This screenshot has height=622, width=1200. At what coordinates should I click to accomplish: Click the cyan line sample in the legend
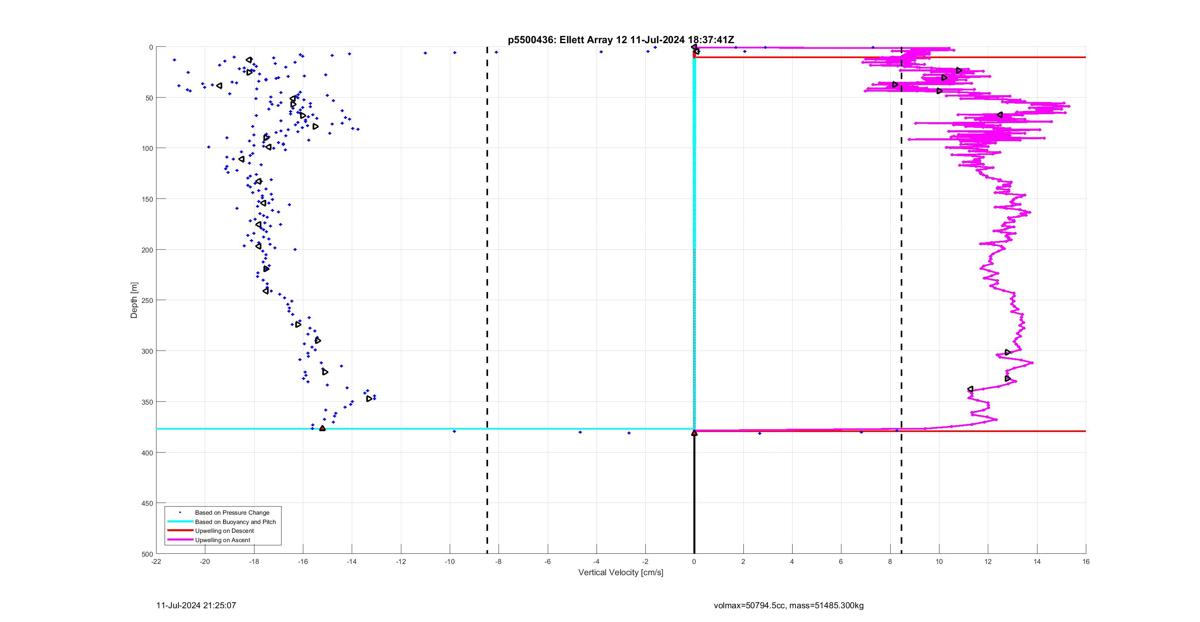click(x=180, y=522)
